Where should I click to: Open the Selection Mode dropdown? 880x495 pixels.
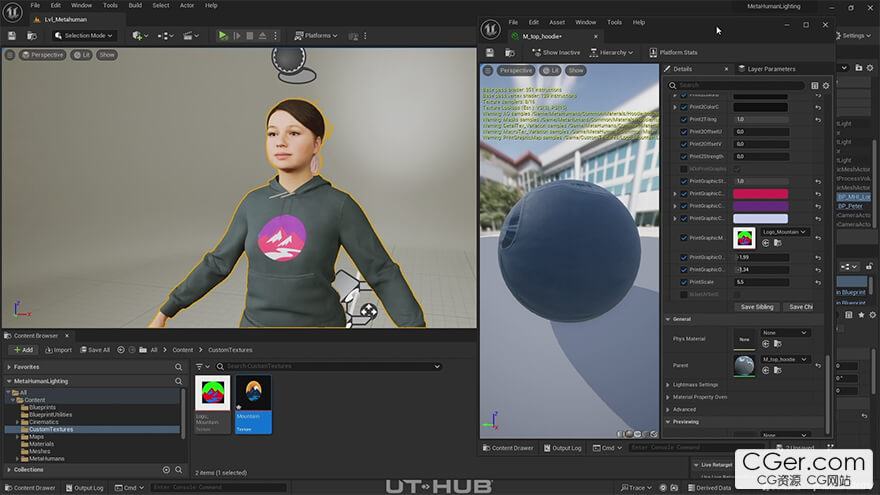pyautogui.click(x=84, y=35)
